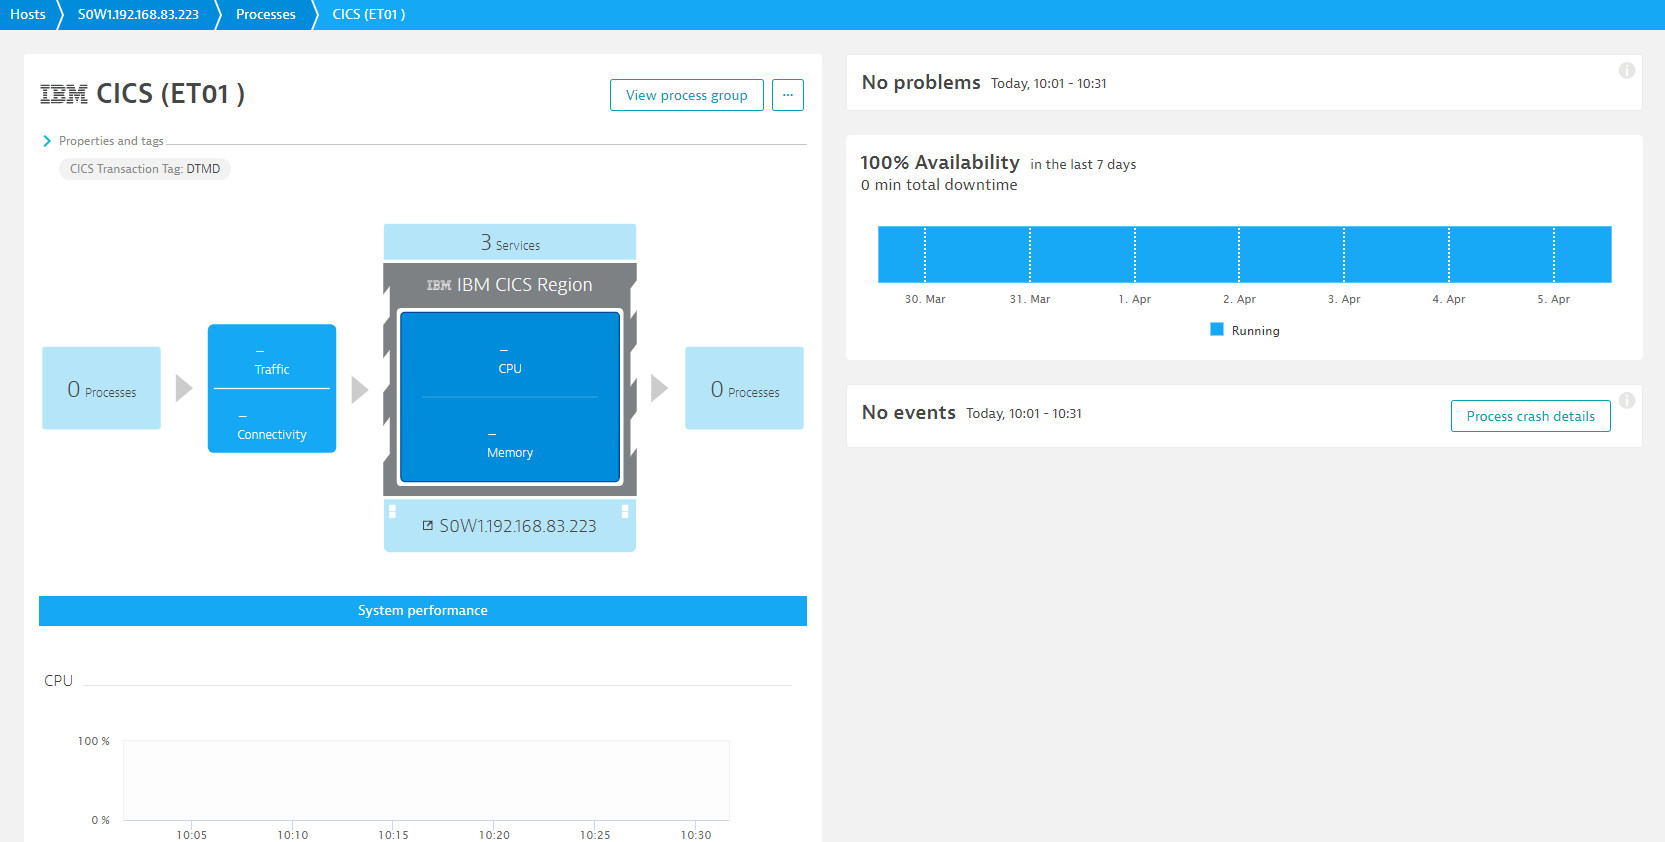Click CICS Transaction Tag: DTMD tag

pos(145,169)
